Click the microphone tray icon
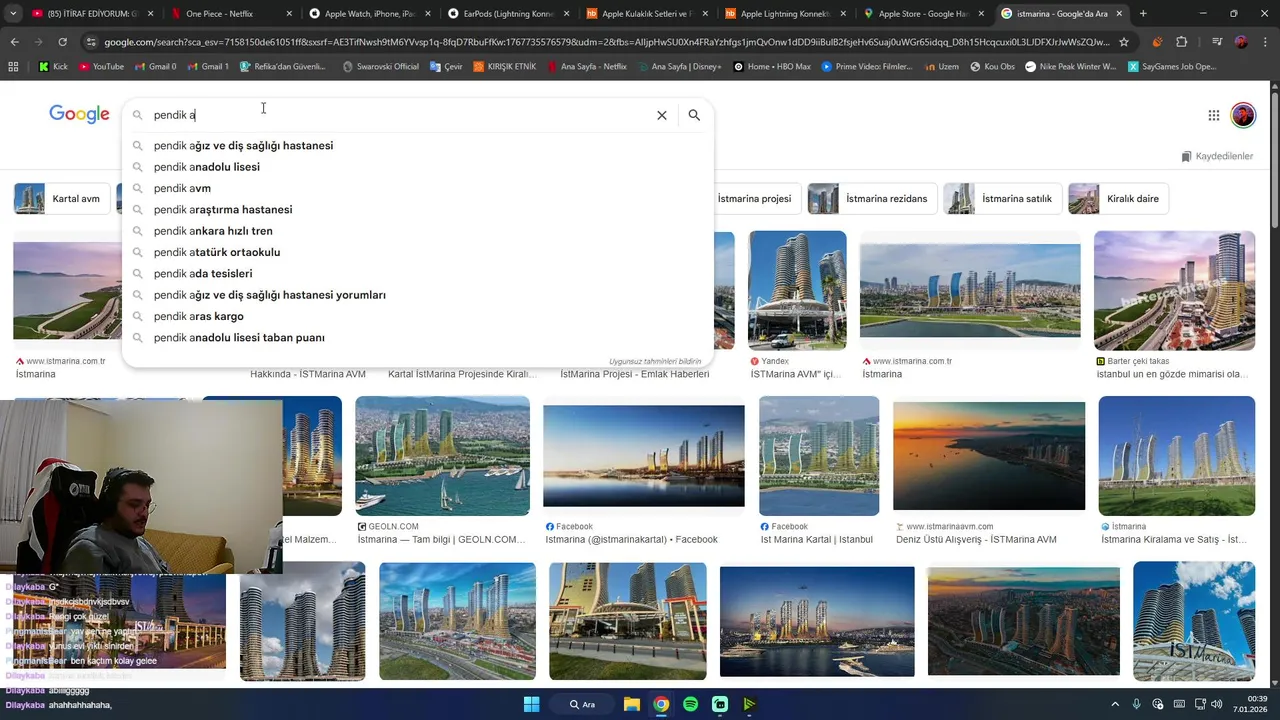1280x720 pixels. [x=1139, y=704]
